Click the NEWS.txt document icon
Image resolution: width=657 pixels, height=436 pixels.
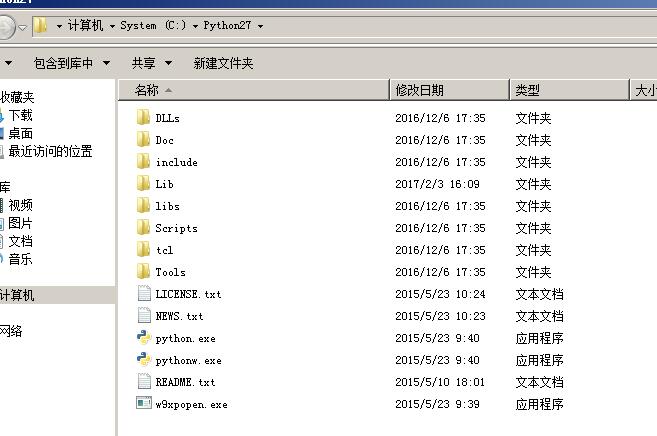click(x=144, y=315)
